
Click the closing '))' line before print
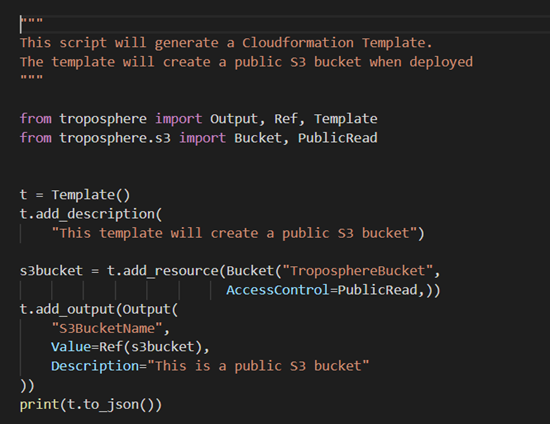pos(27,386)
